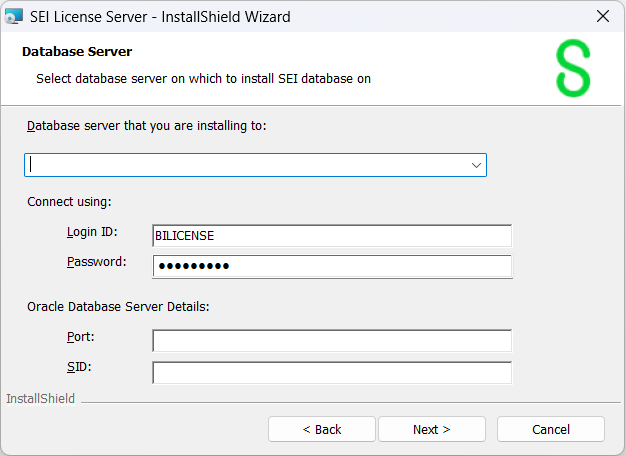The width and height of the screenshot is (626, 456).
Task: Click the InstallShield branding text
Action: pos(40,399)
